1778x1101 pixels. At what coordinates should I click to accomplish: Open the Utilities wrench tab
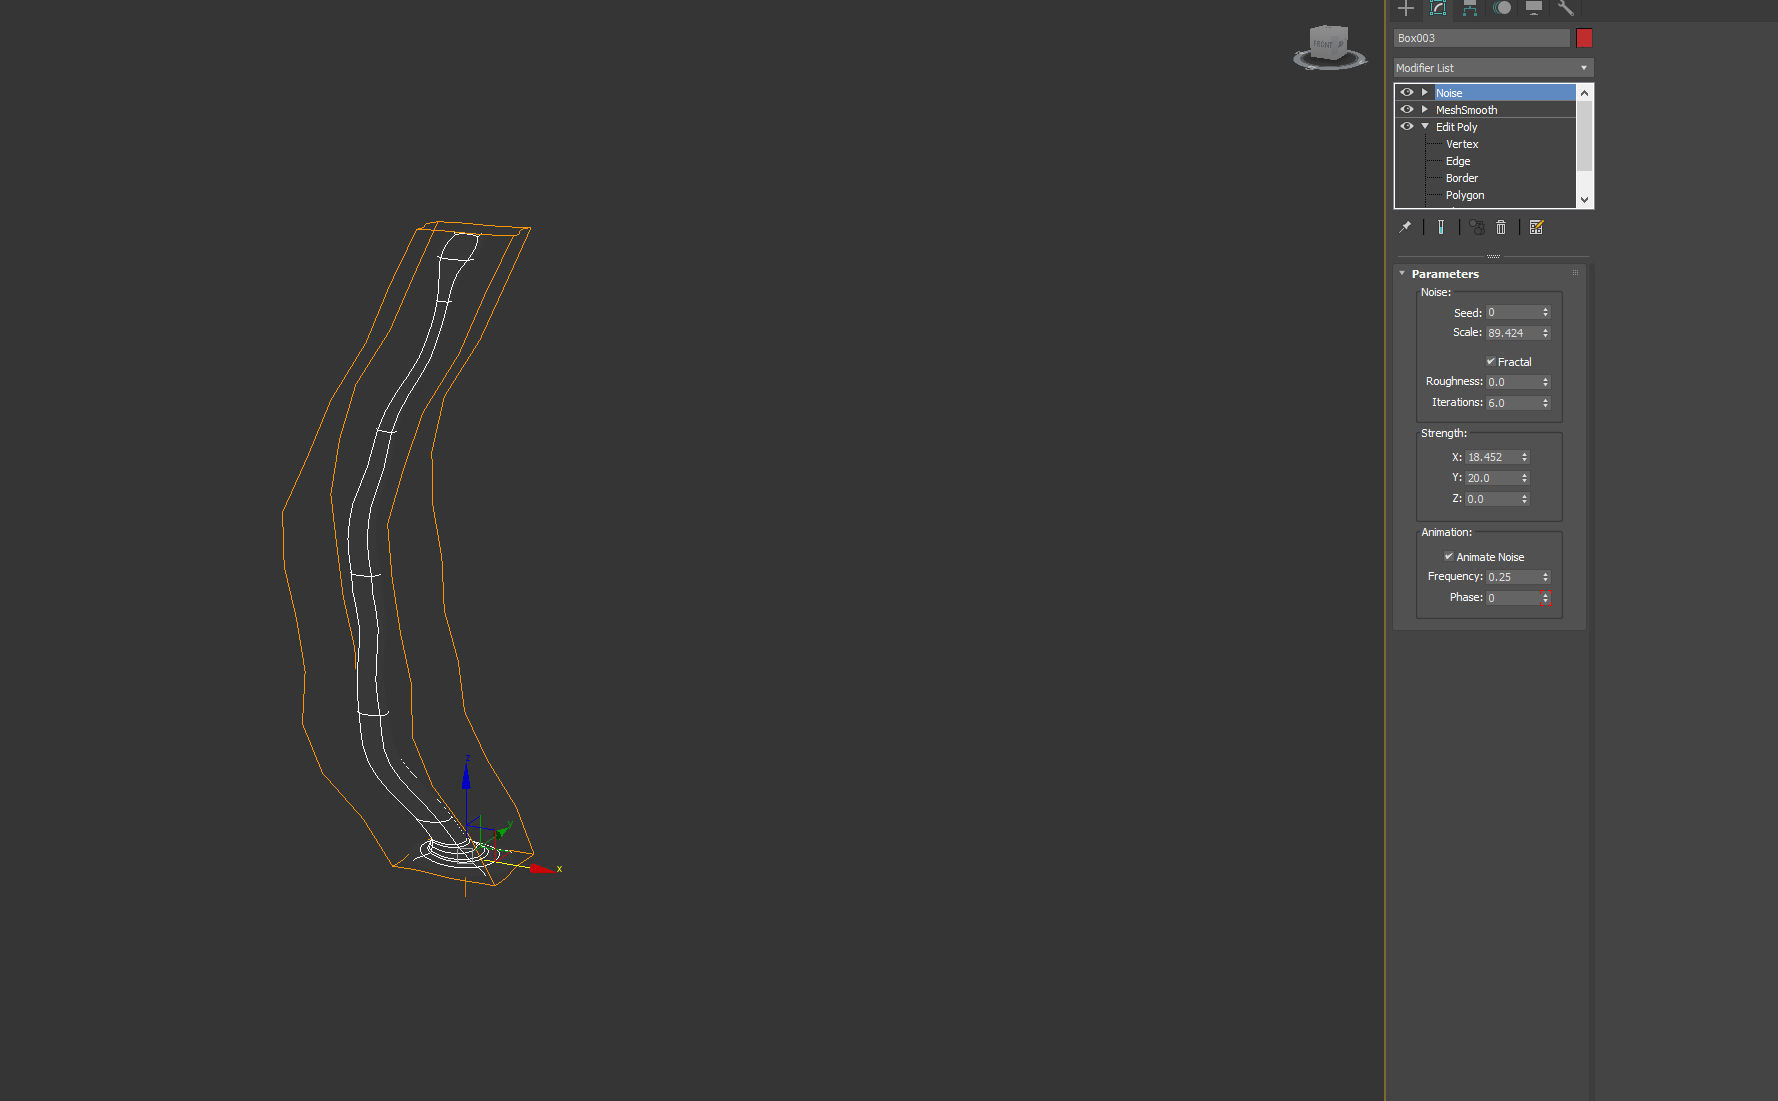1566,8
